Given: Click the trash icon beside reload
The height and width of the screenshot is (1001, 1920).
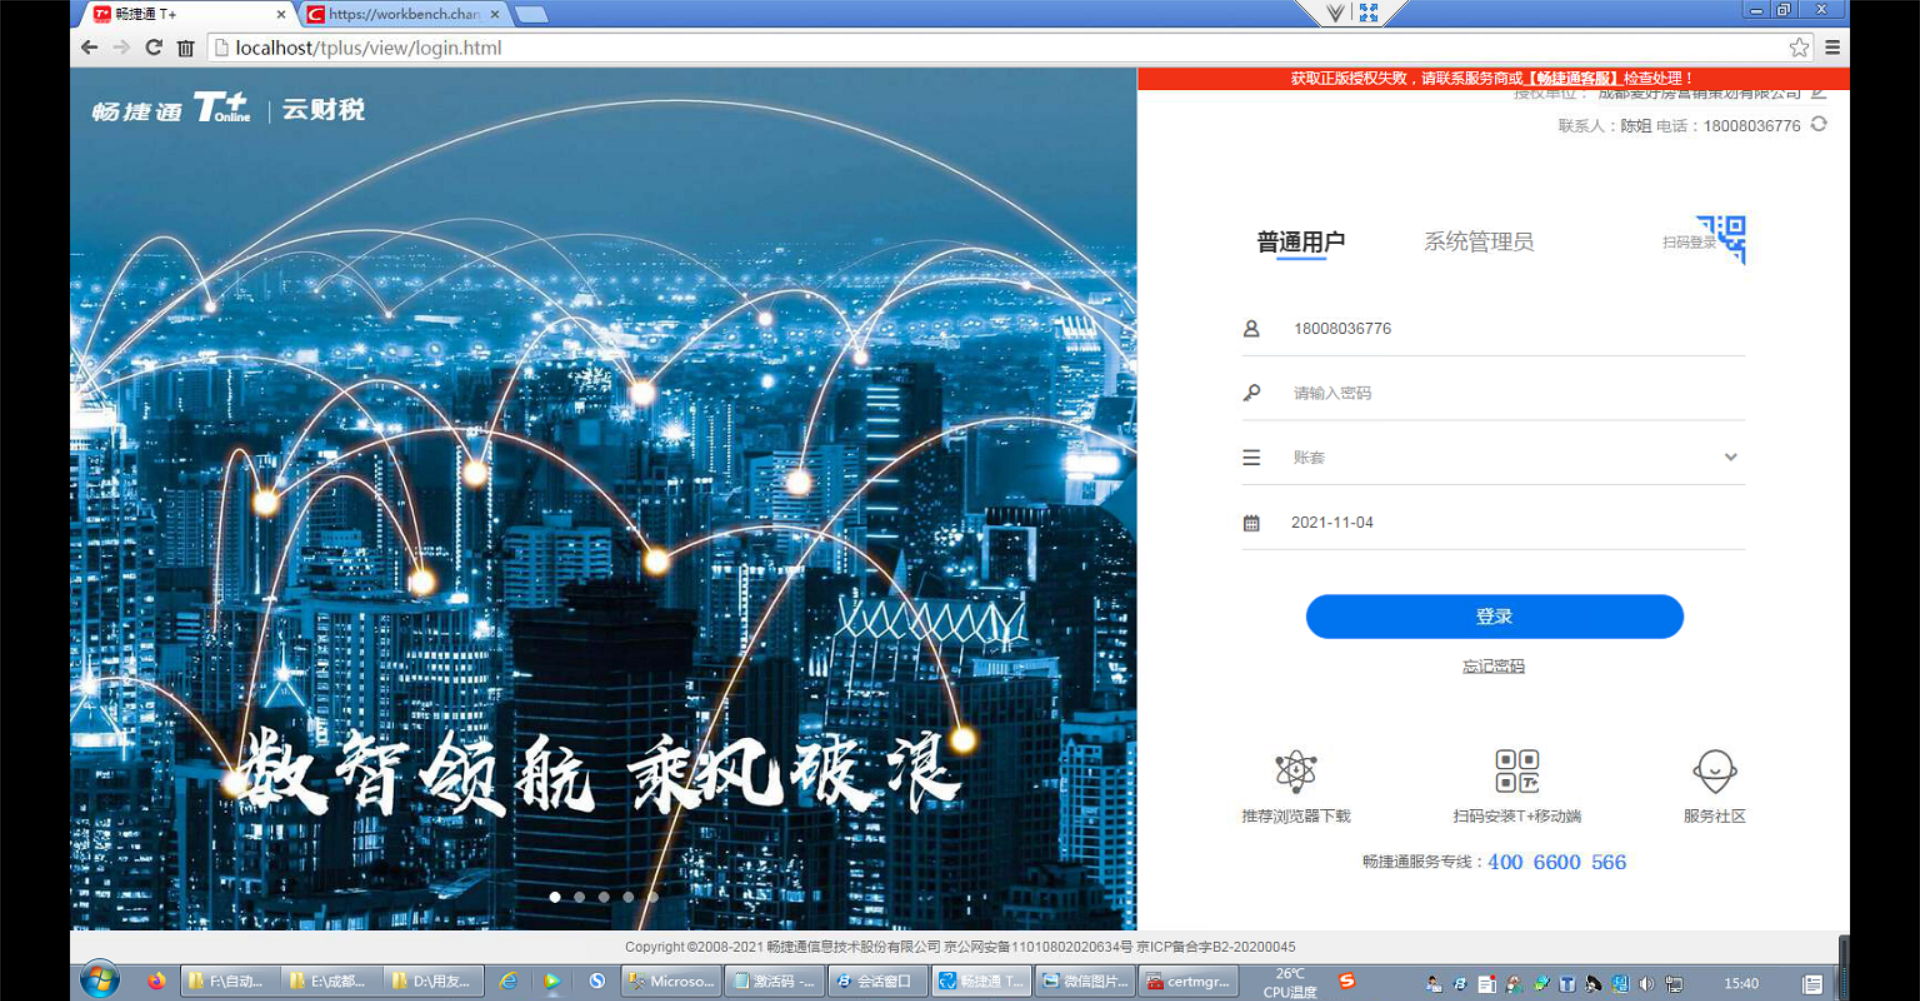Looking at the screenshot, I should [186, 48].
